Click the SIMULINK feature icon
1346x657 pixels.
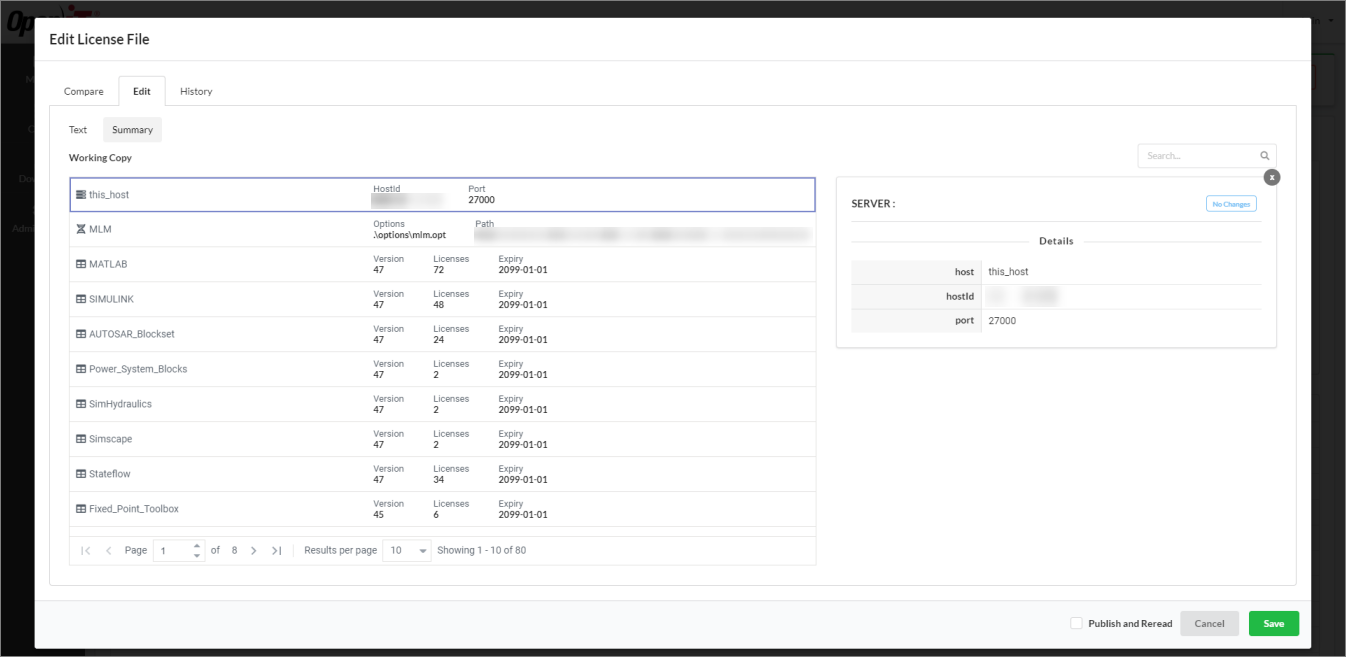pyautogui.click(x=80, y=298)
